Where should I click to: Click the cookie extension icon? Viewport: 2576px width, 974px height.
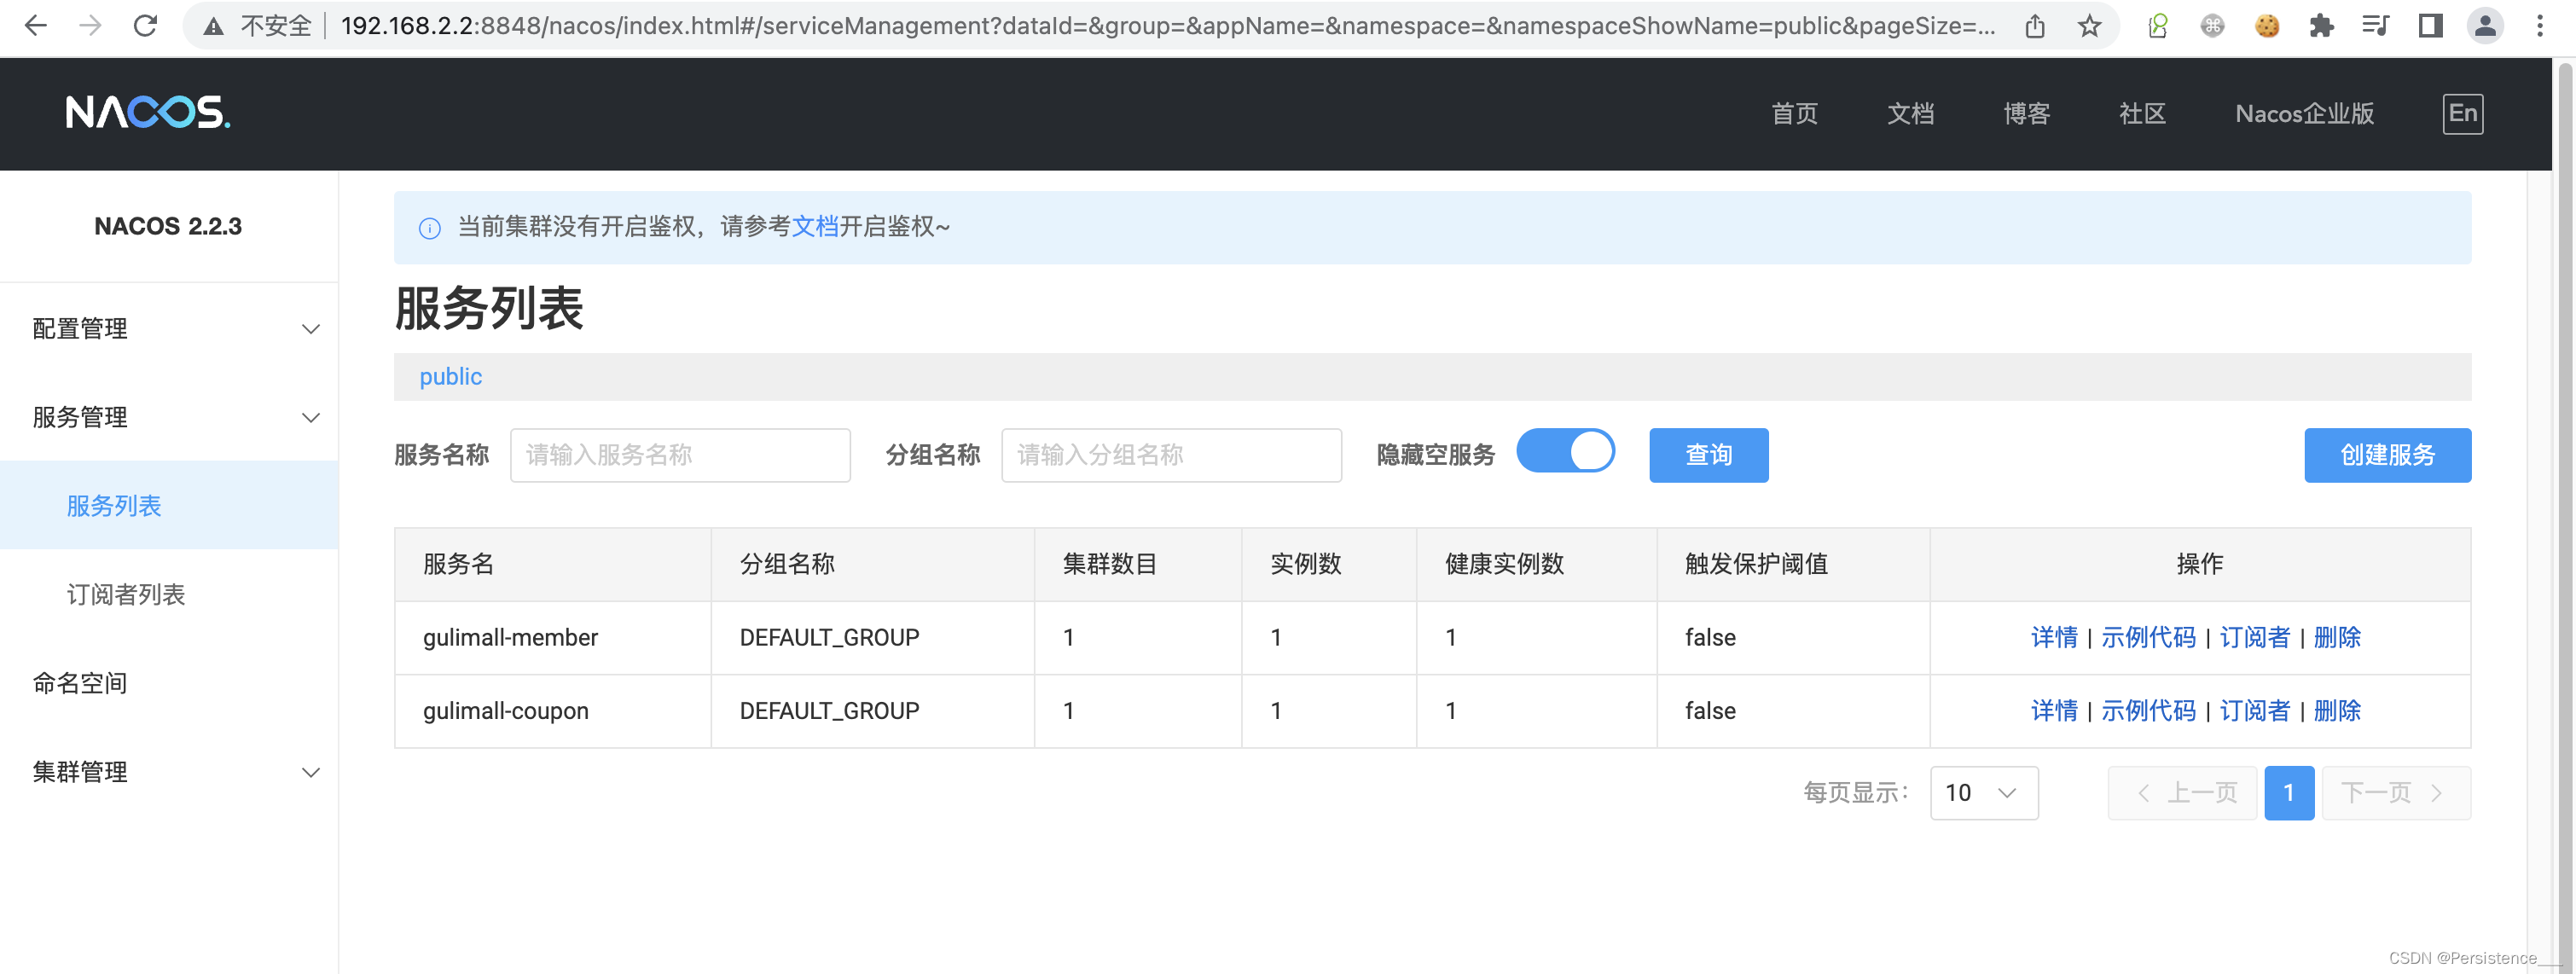pos(2267,26)
